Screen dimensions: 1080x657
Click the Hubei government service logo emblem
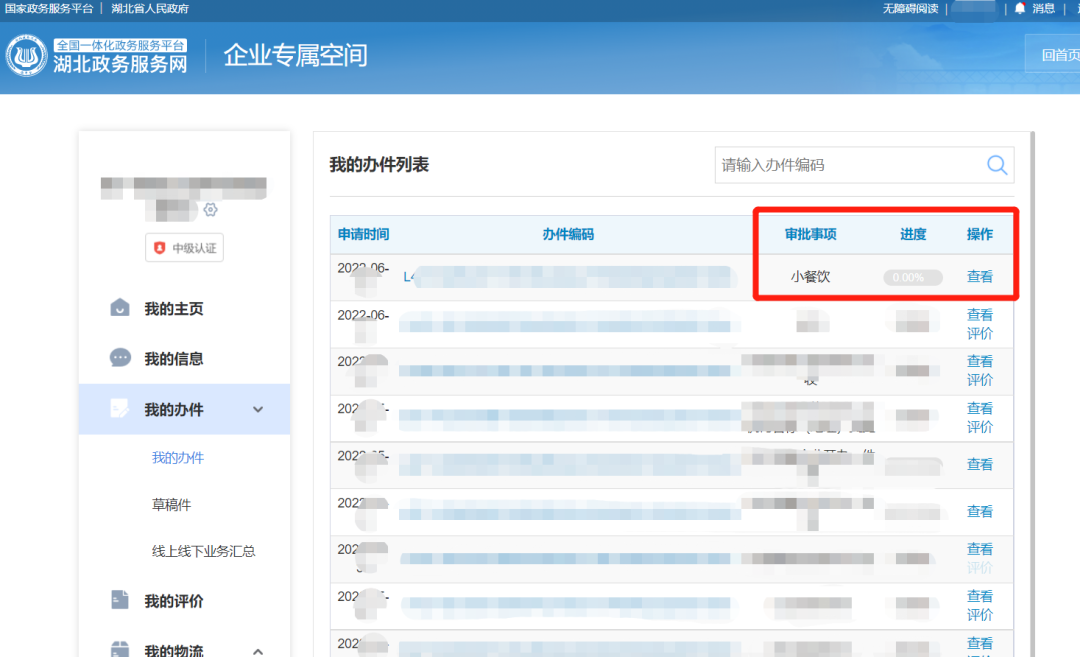[27, 55]
